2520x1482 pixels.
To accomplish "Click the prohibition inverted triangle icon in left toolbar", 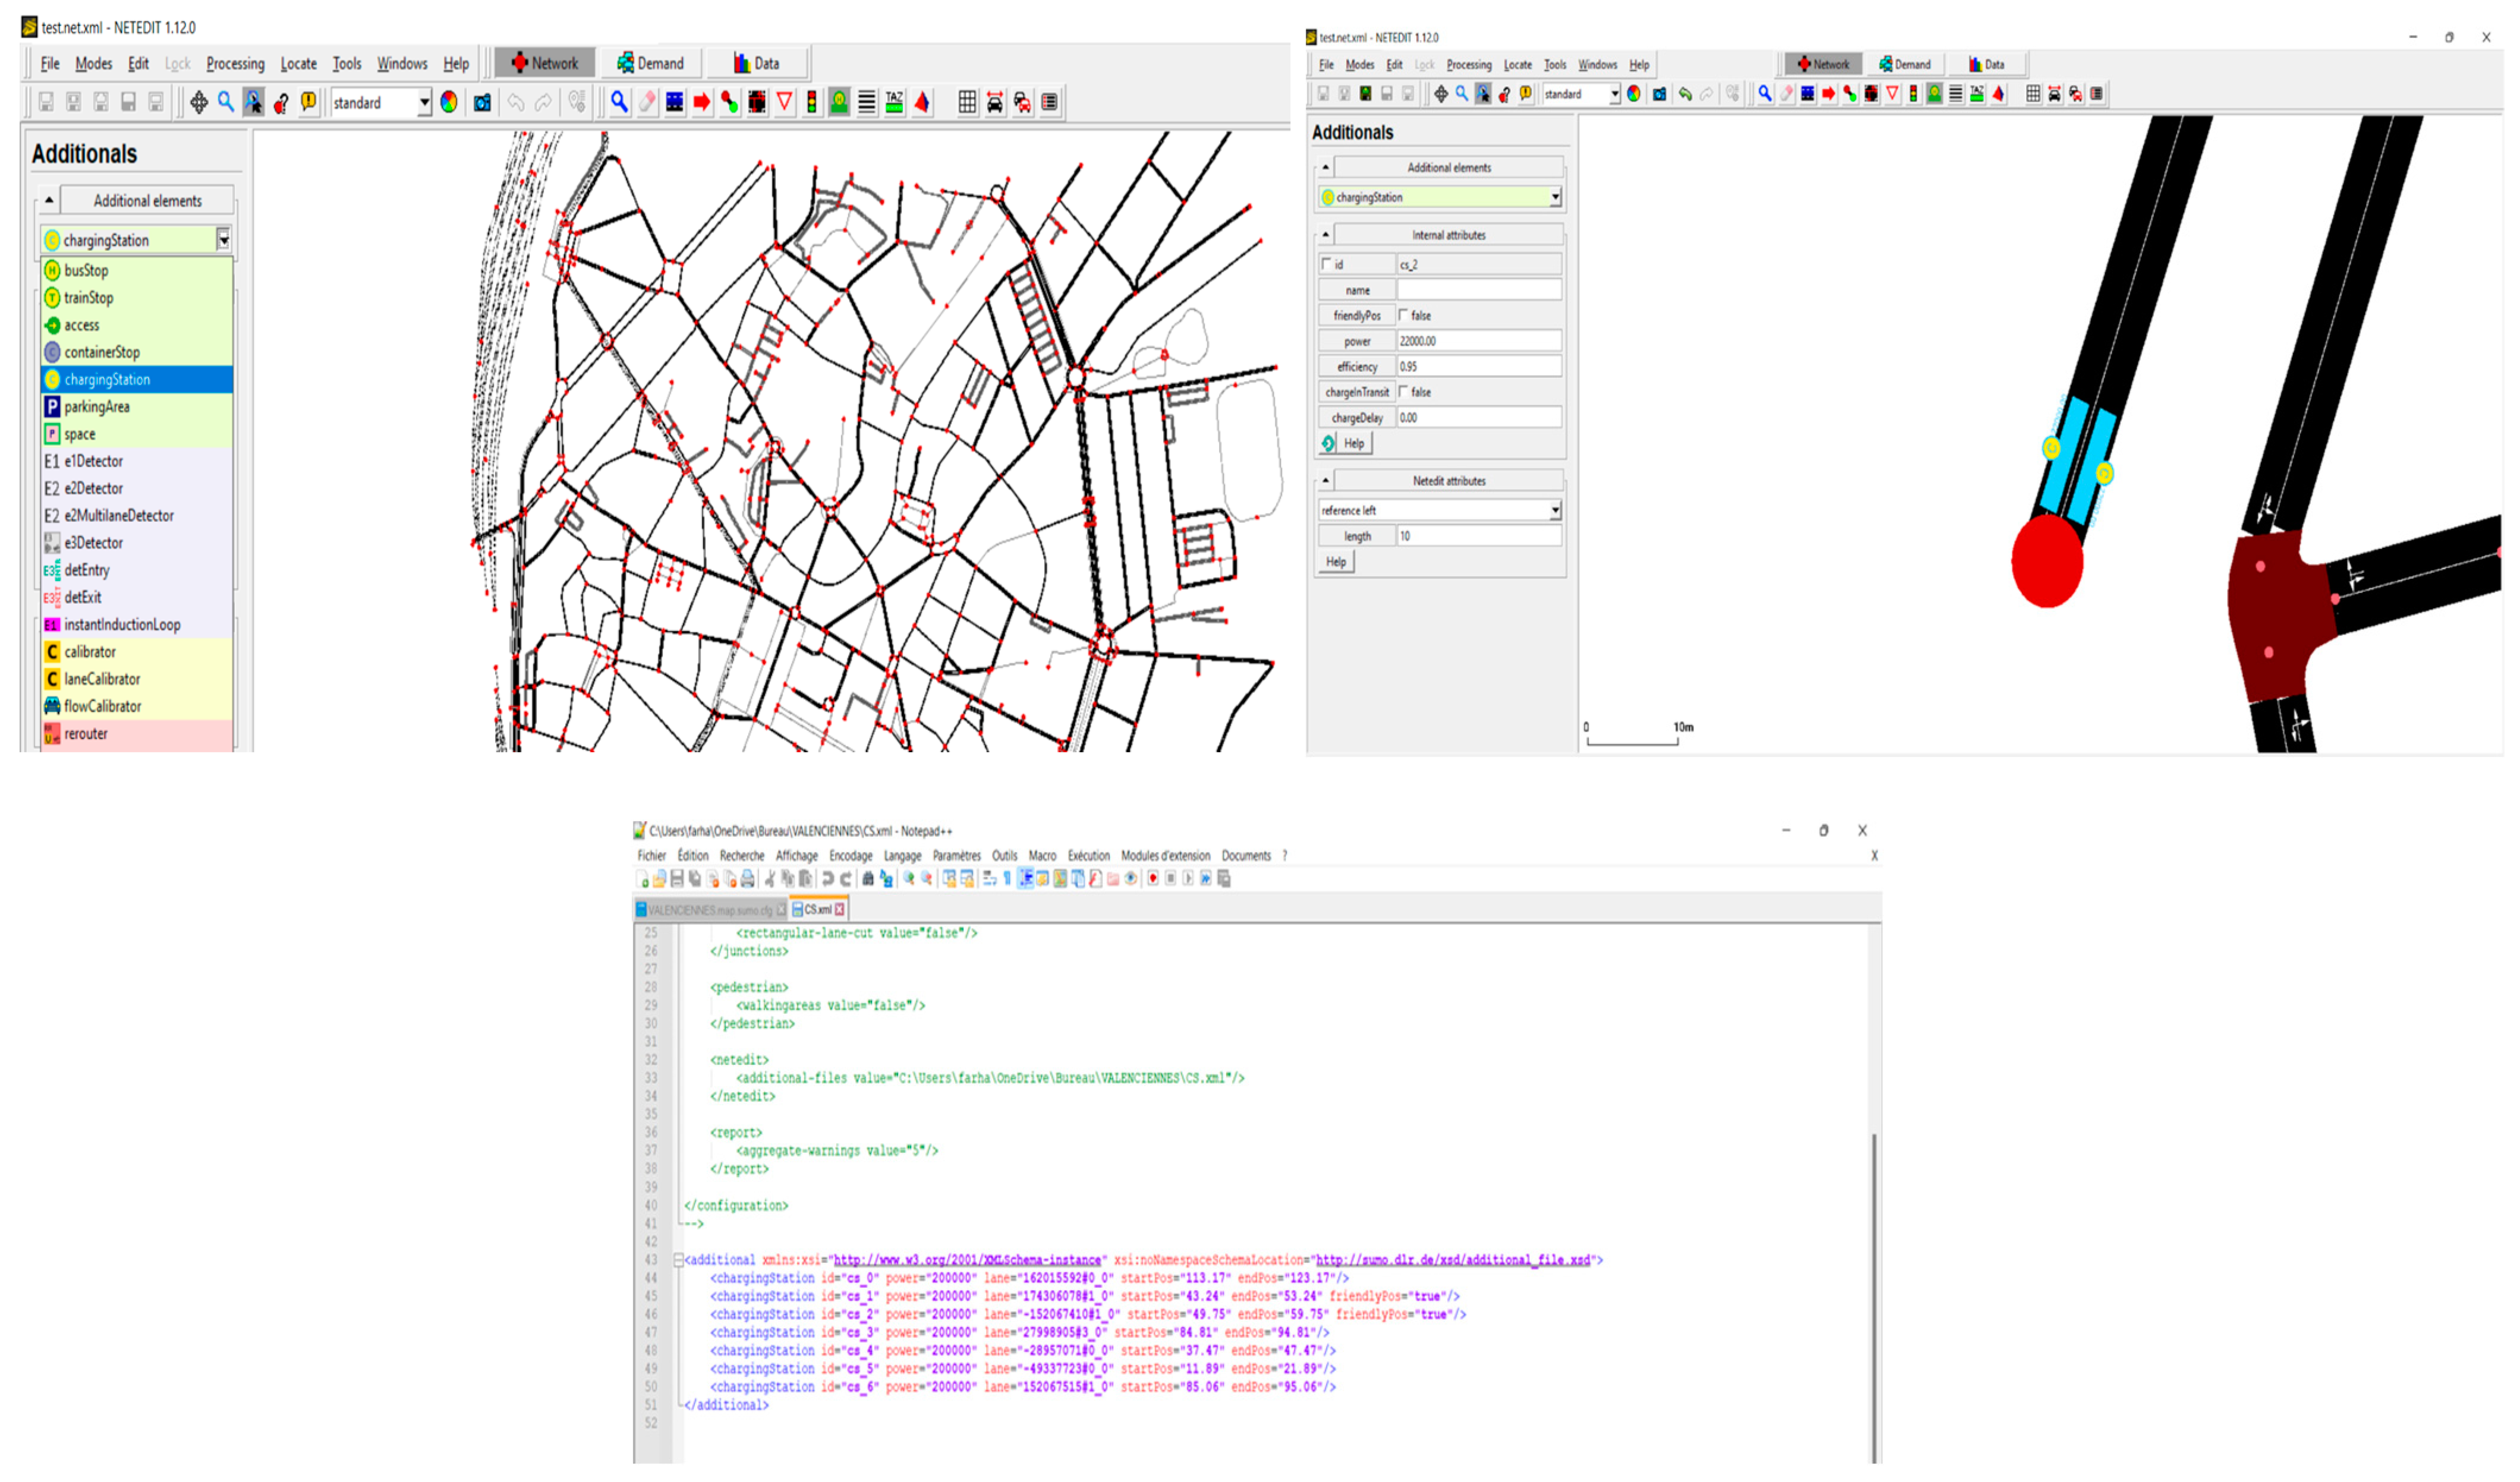I will pyautogui.click(x=784, y=102).
